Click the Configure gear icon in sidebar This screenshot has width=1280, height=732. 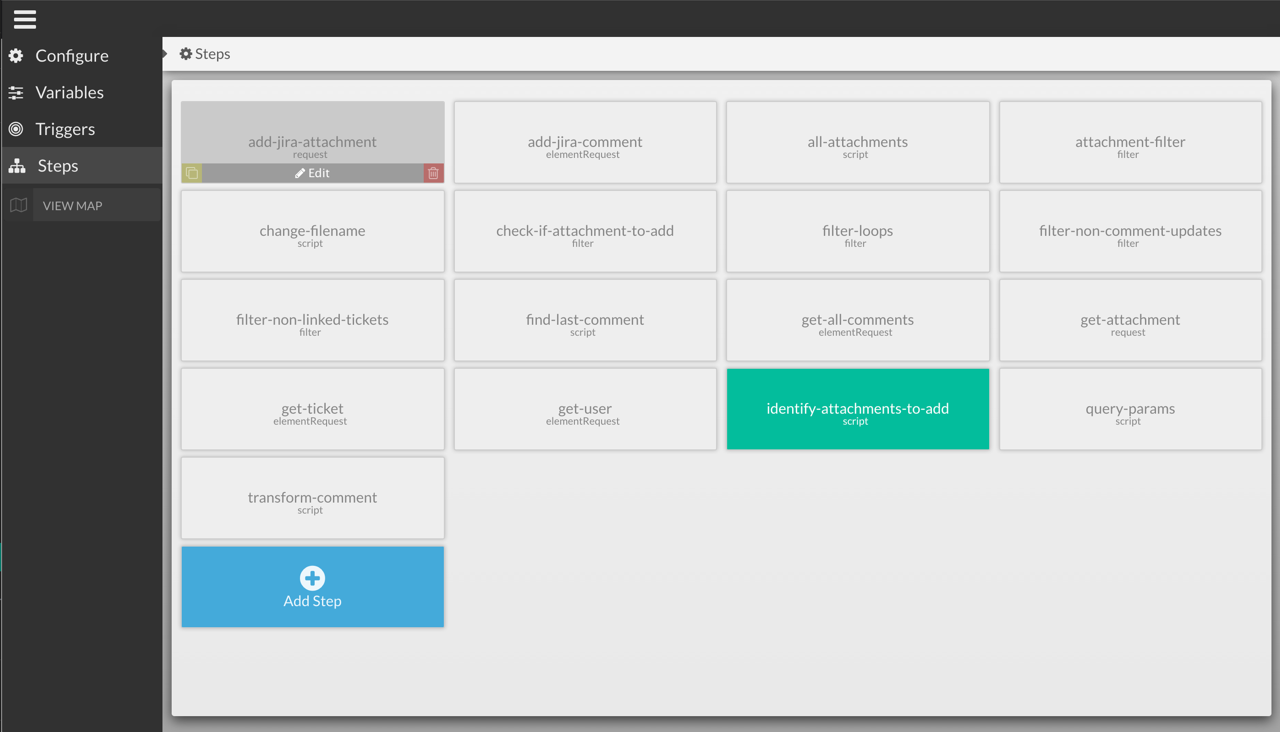(x=16, y=56)
